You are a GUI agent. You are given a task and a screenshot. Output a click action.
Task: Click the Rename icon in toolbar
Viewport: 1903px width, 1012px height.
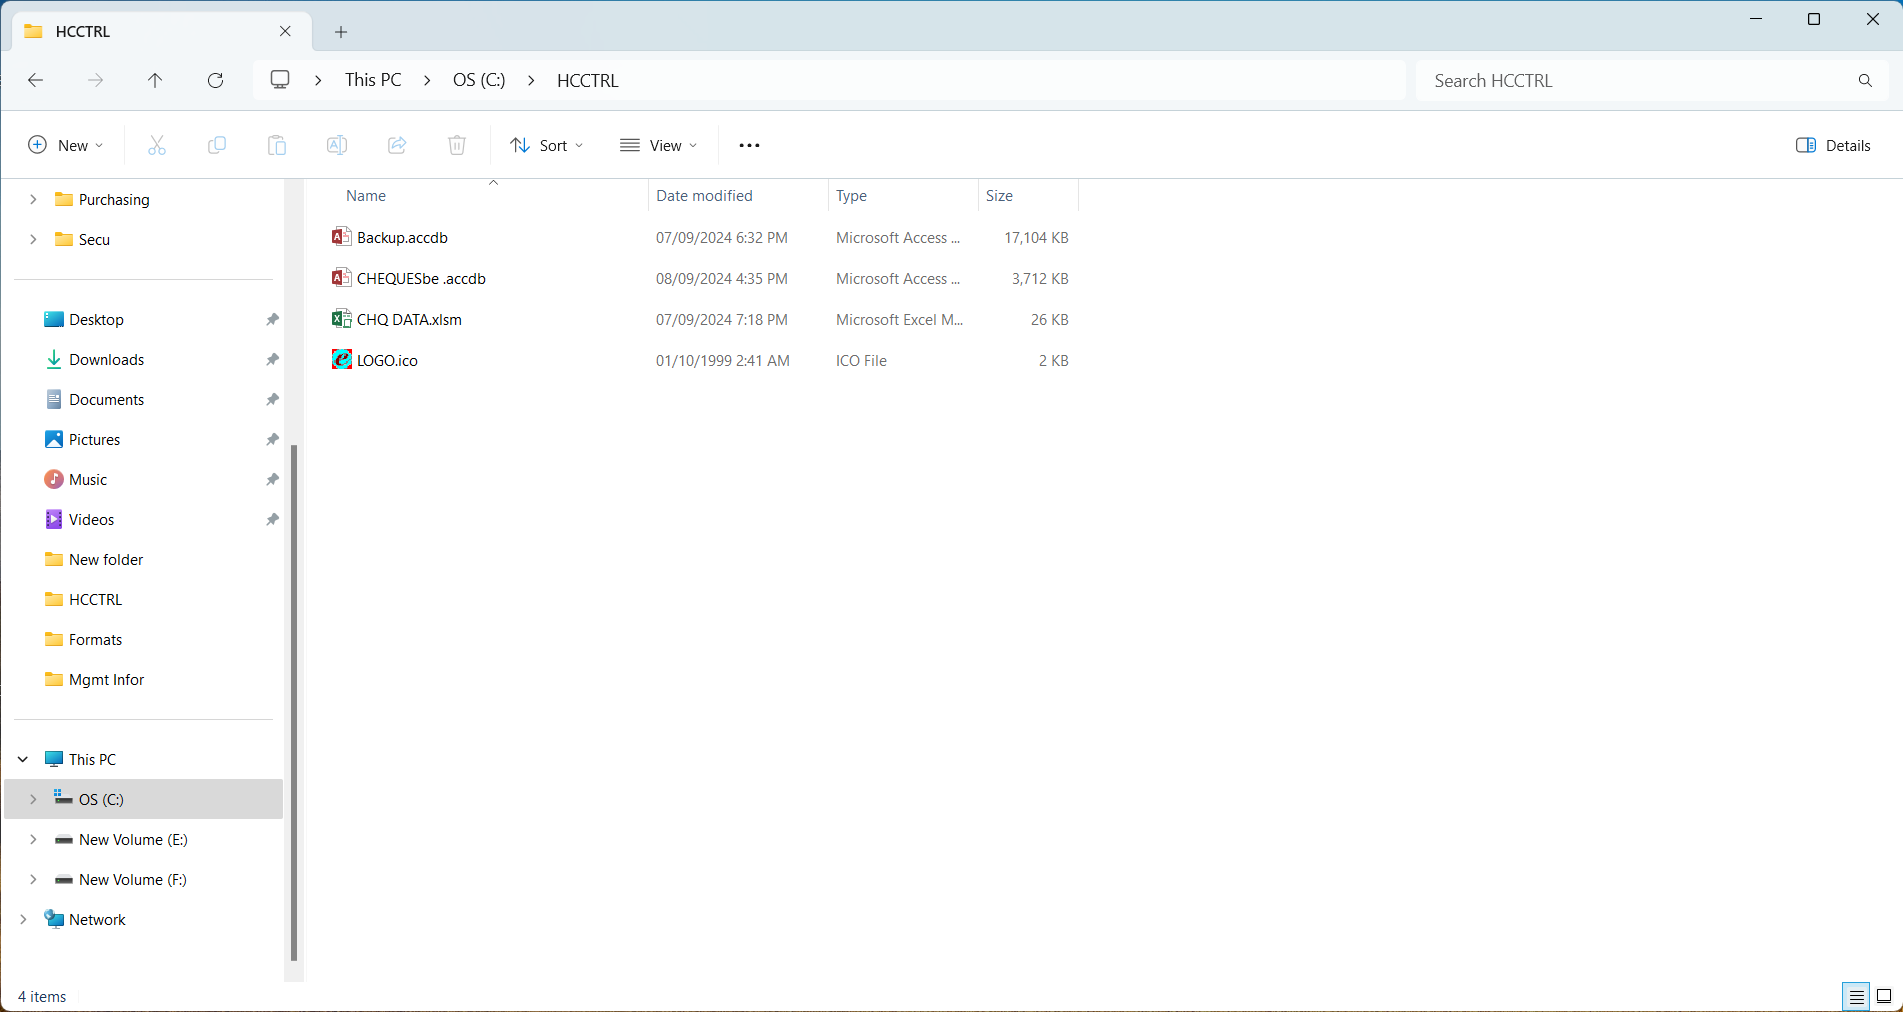337,146
